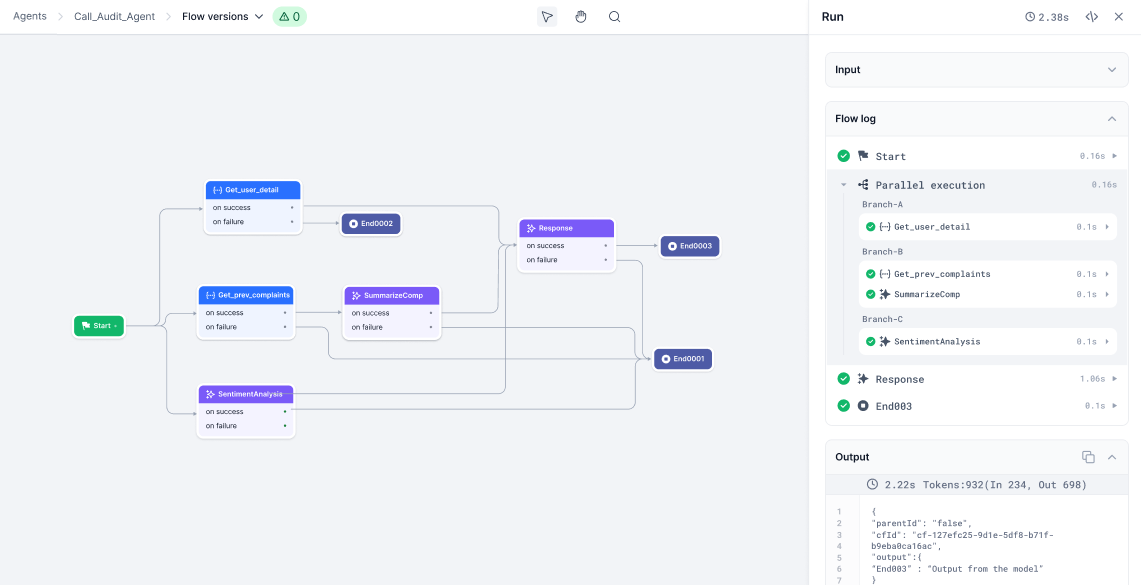Click the run duration clock icon
The height and width of the screenshot is (585, 1141).
(x=1031, y=17)
